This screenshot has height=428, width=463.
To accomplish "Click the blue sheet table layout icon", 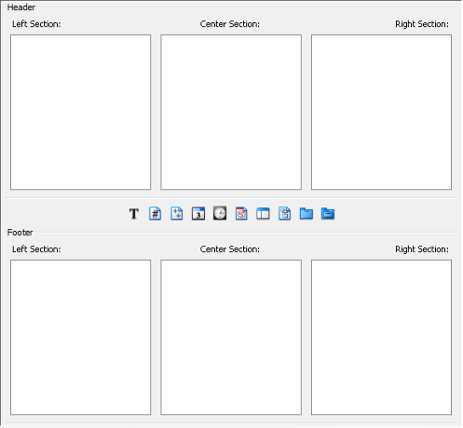I will pos(263,214).
